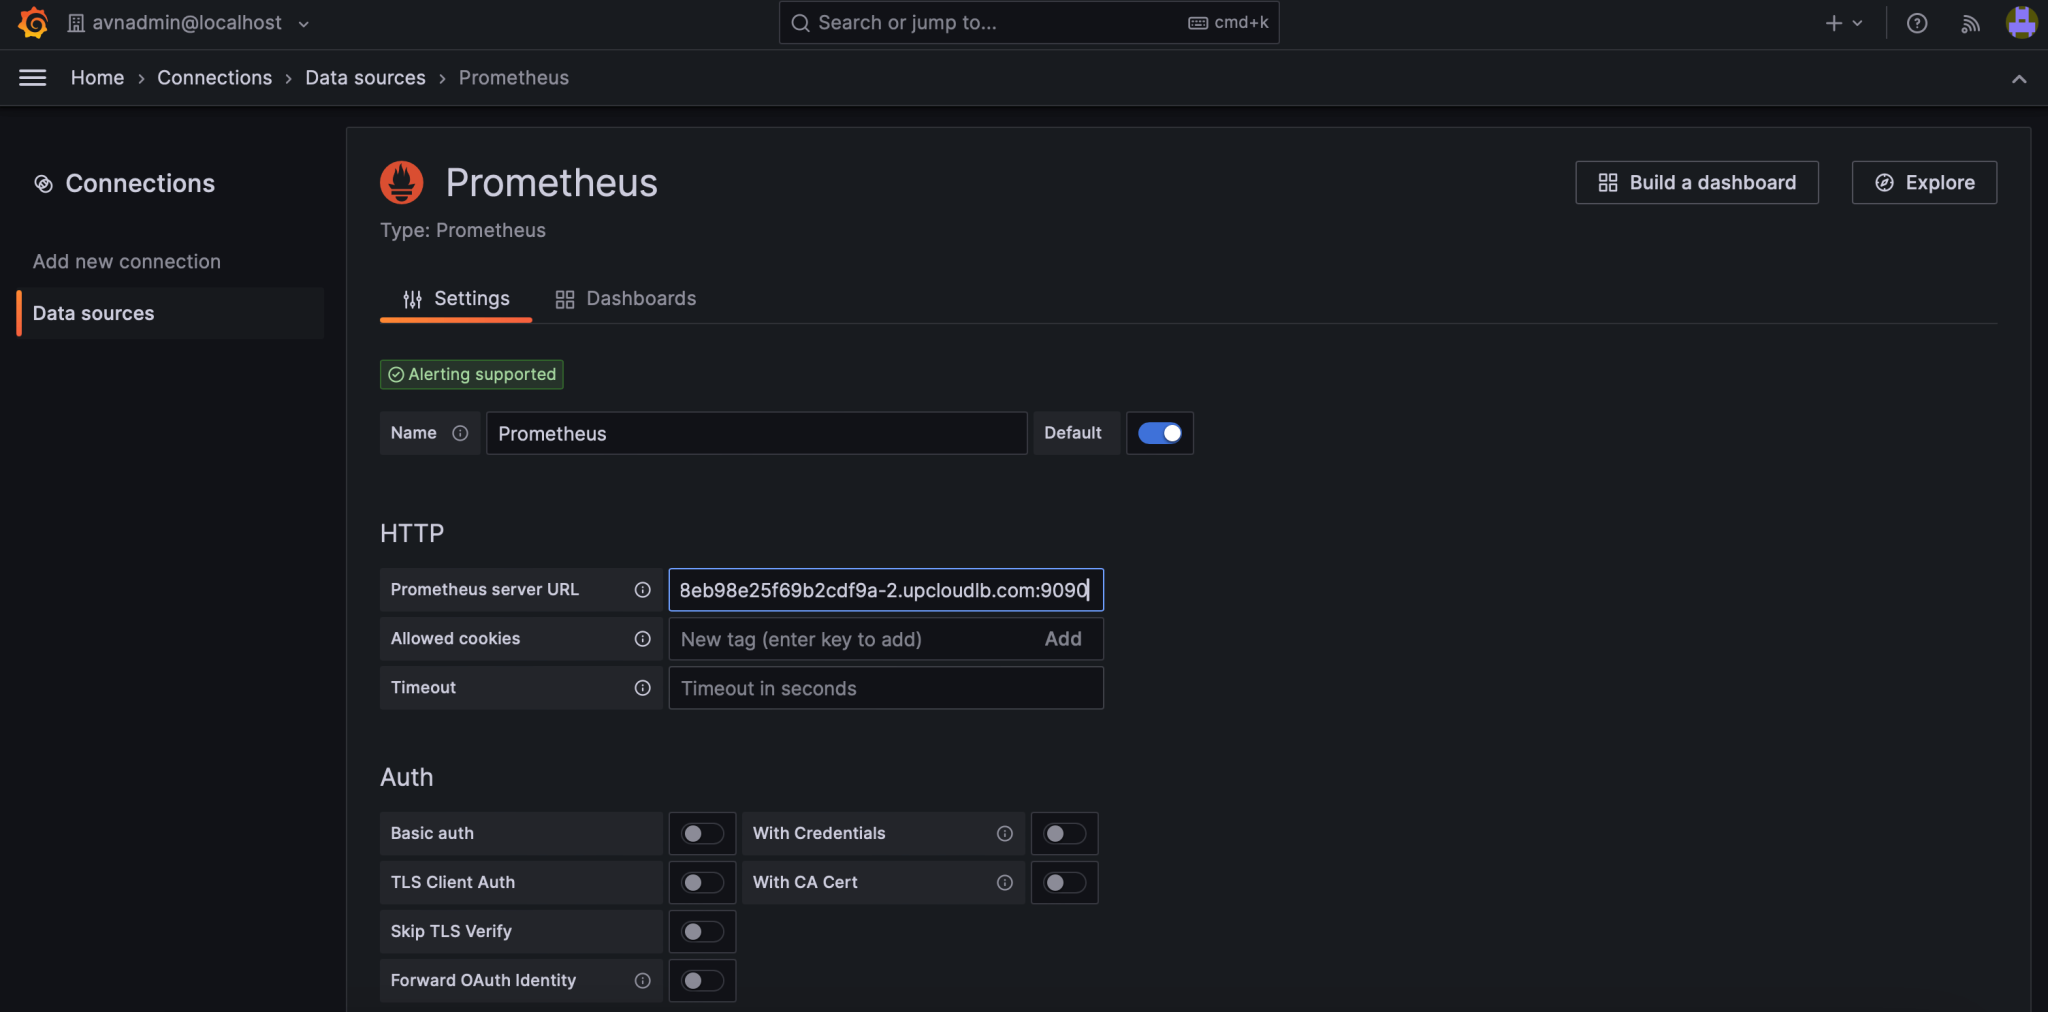This screenshot has width=2048, height=1012.
Task: Open the hamburger navigation menu
Action: (x=33, y=78)
